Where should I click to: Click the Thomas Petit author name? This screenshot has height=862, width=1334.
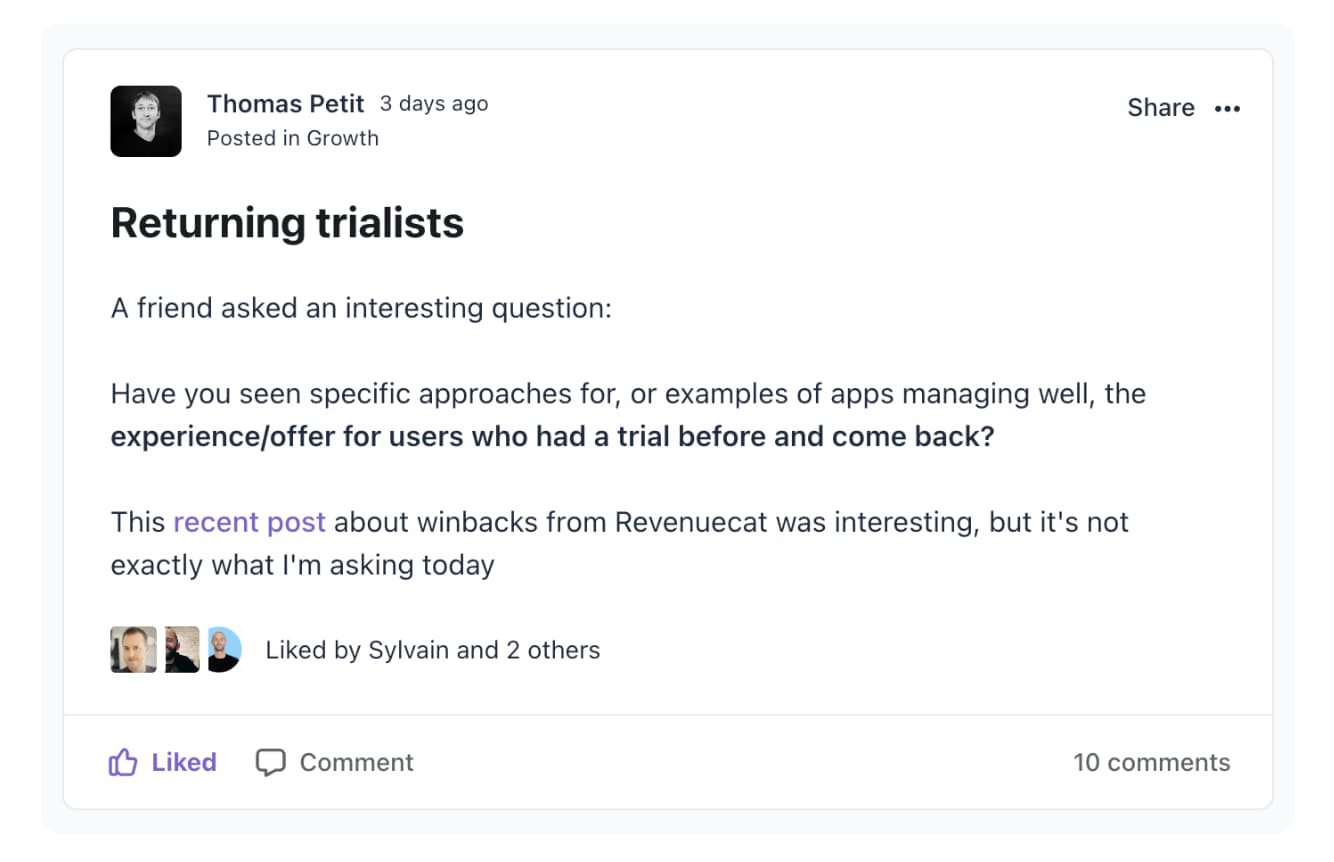[x=286, y=103]
